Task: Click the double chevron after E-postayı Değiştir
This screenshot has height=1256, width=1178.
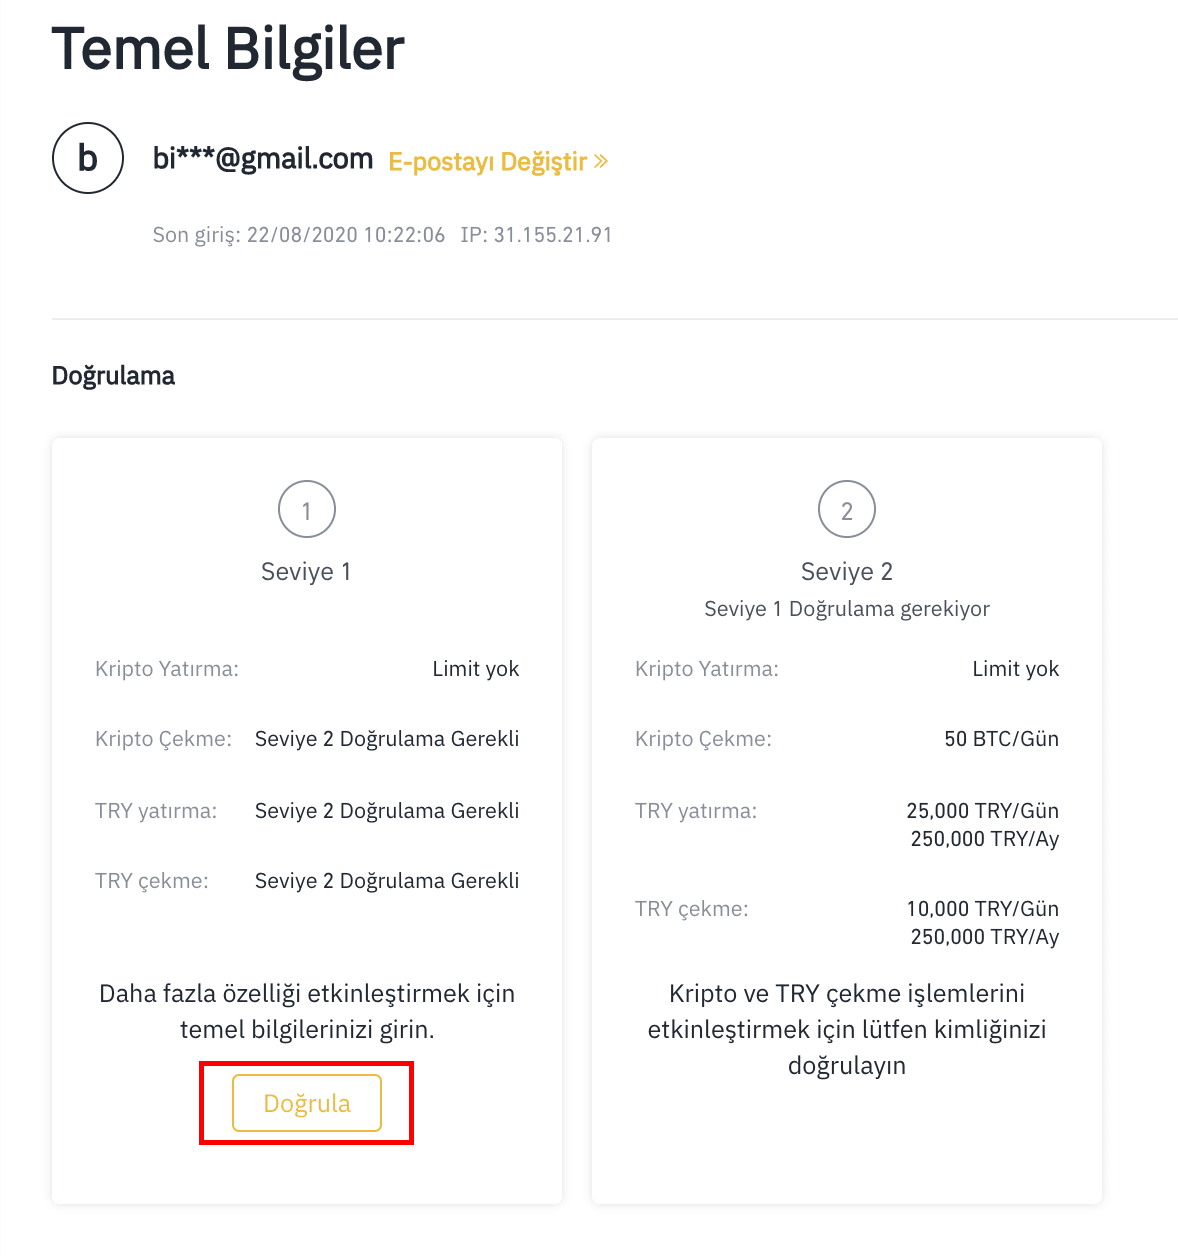Action: point(600,161)
